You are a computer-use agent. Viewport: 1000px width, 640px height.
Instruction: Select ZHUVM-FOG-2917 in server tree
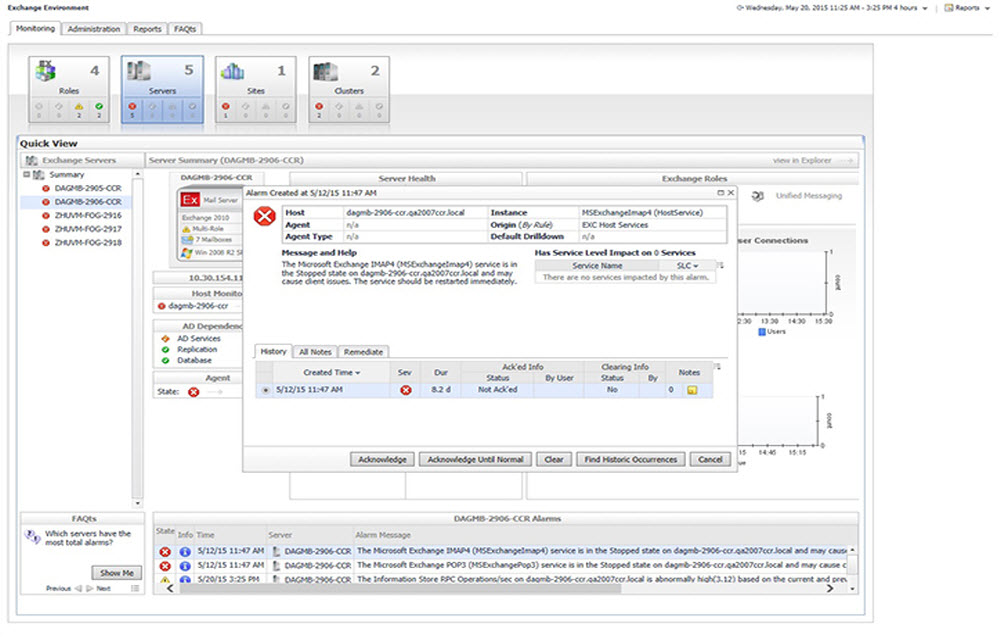click(88, 229)
